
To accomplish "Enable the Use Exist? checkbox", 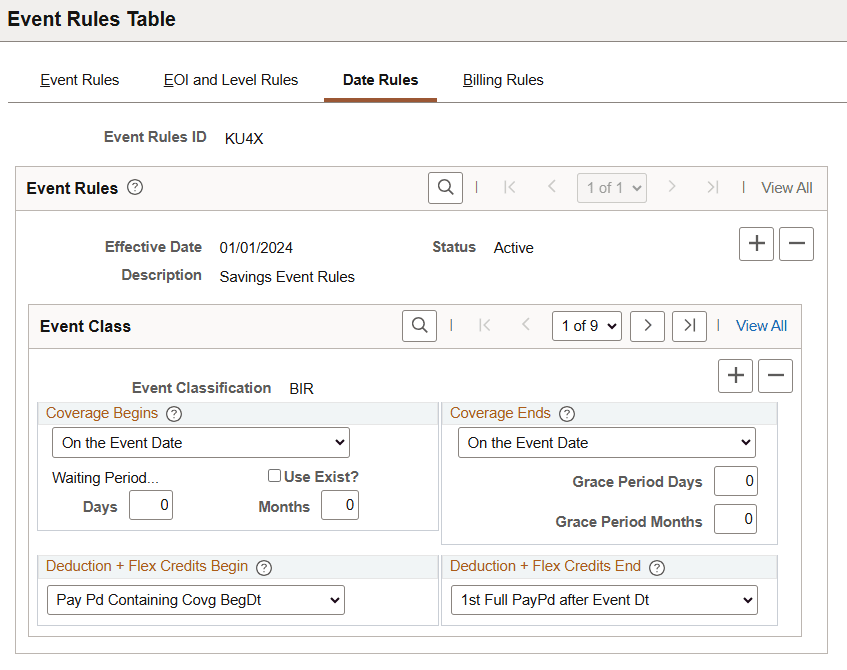I will [x=275, y=476].
